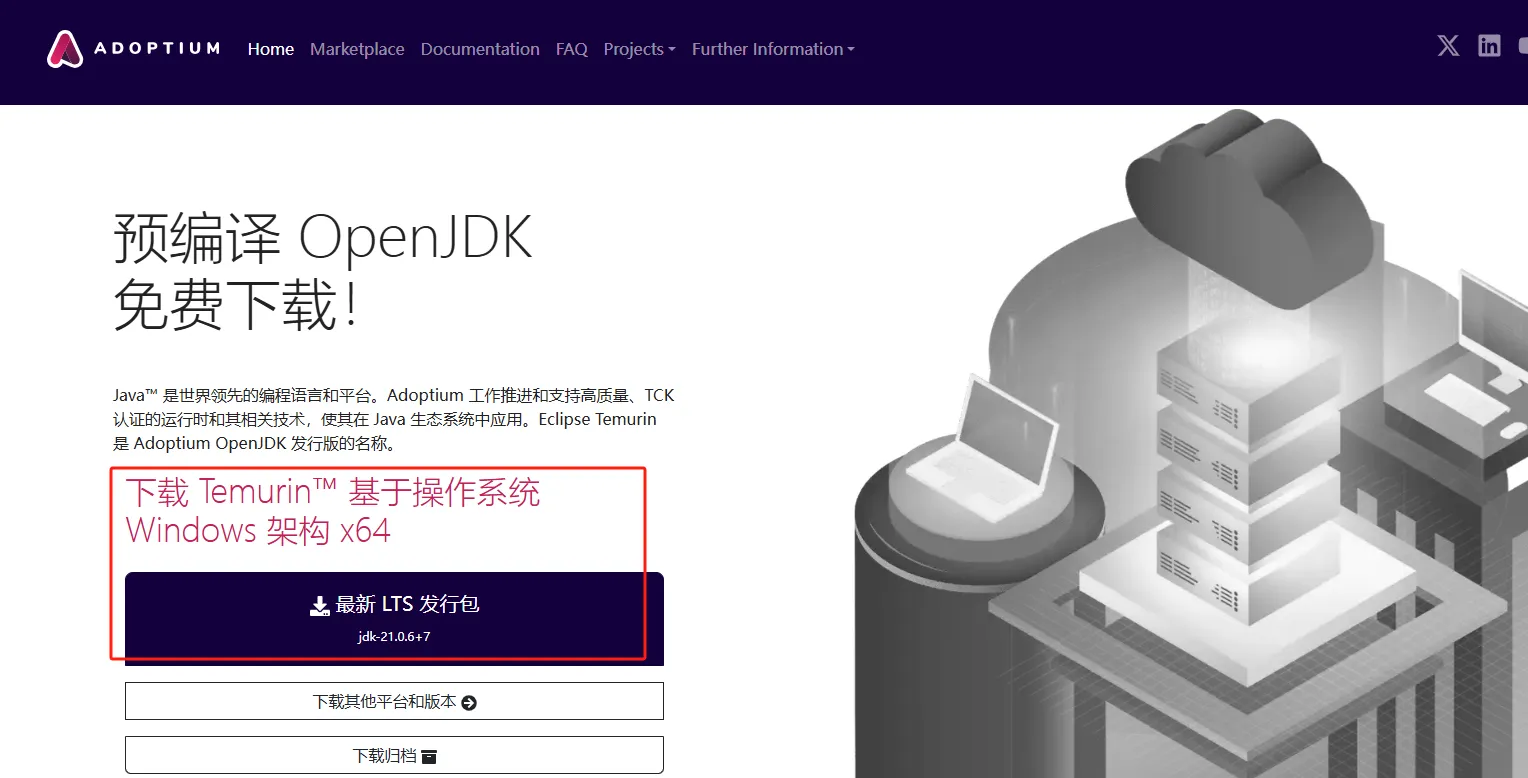Click the 下载其他平台和版本 button text
Image resolution: width=1528 pixels, height=778 pixels.
(x=384, y=702)
